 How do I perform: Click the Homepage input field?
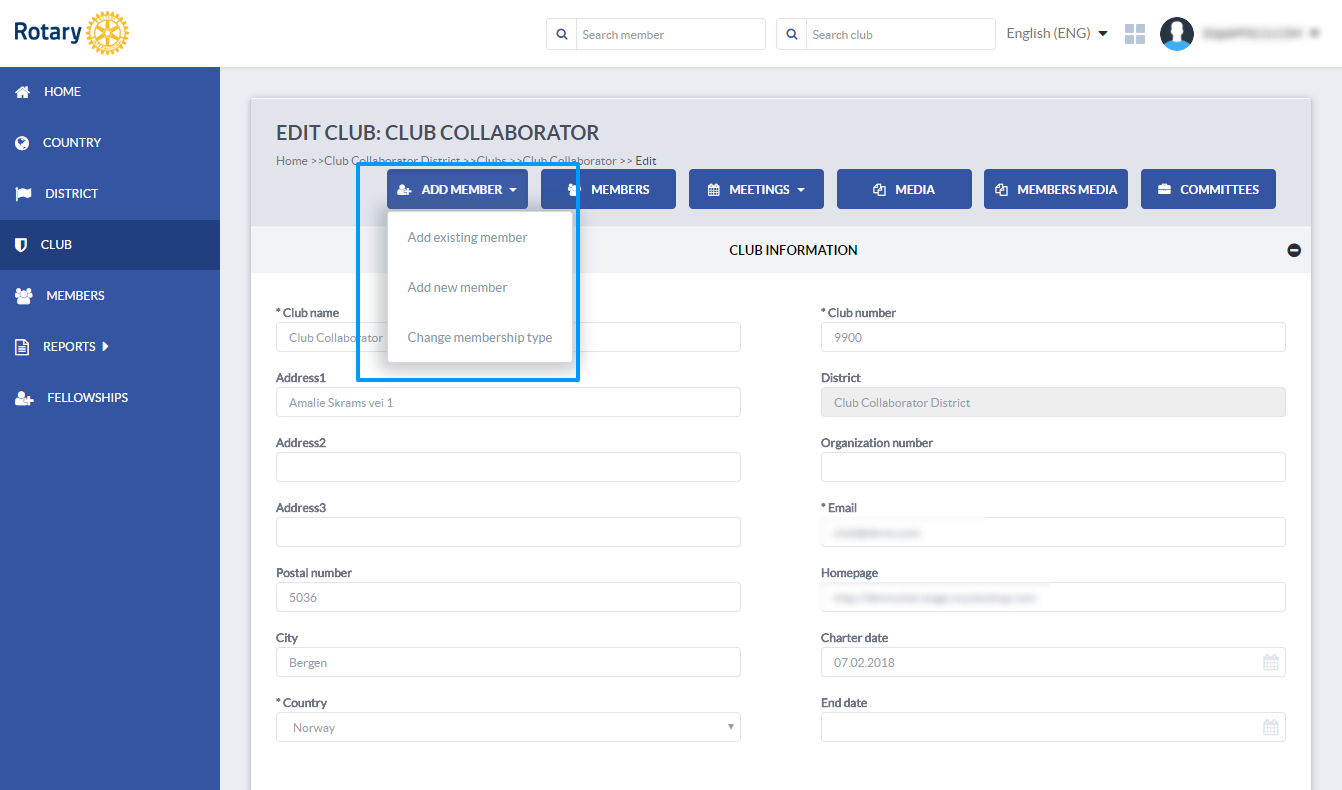(x=1053, y=597)
